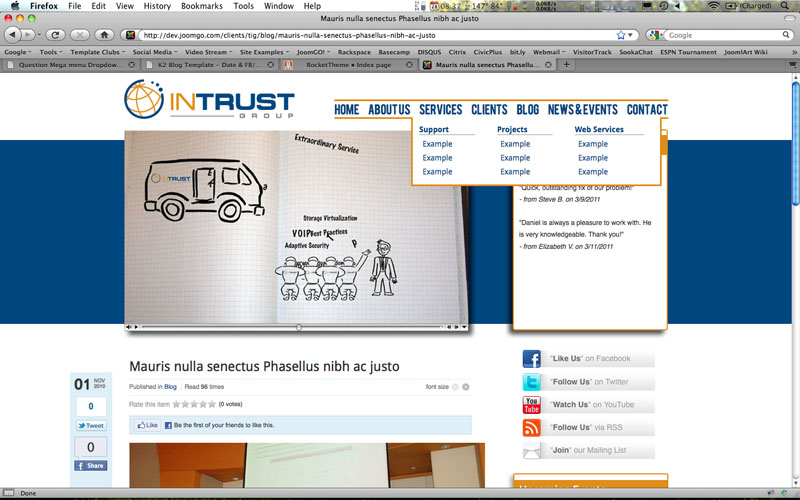Open the Tools bookmarks folder dropdown
Screen dimensions: 800x500
click(x=51, y=52)
